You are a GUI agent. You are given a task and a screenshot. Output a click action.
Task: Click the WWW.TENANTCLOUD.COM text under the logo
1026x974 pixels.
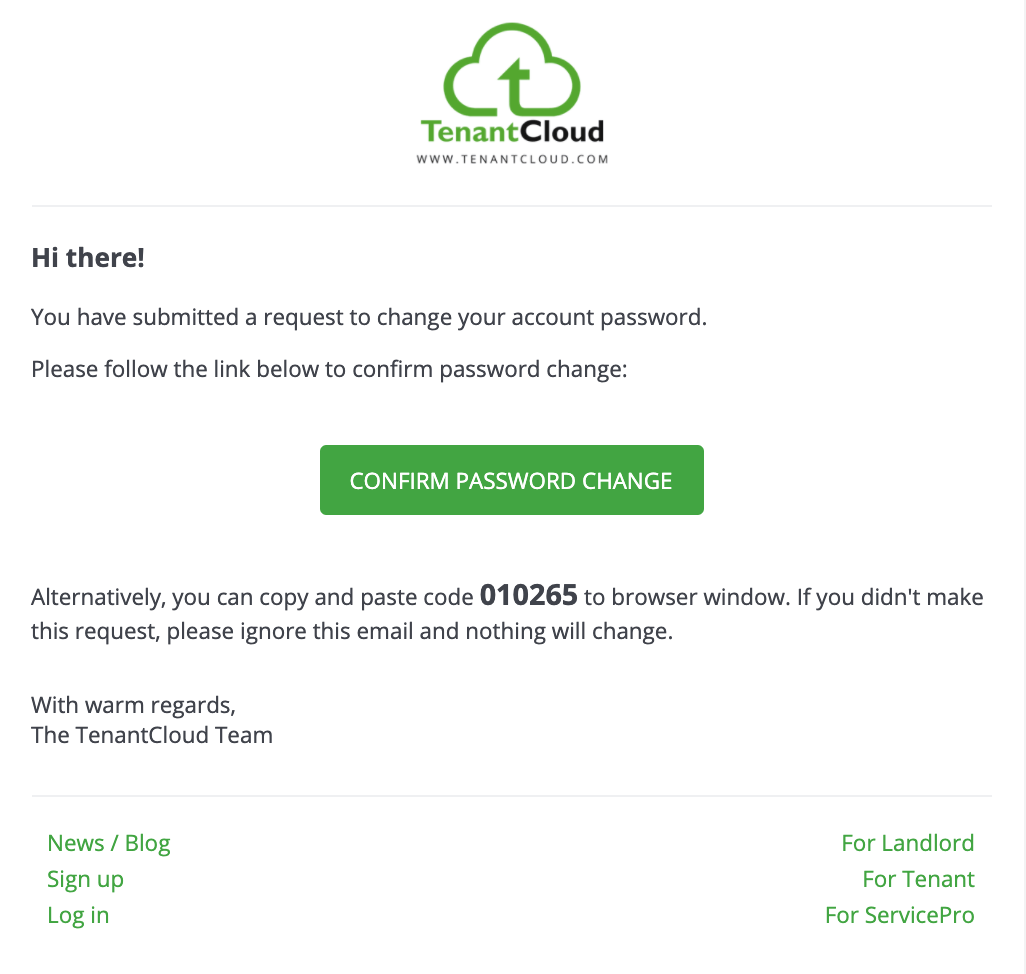[512, 159]
